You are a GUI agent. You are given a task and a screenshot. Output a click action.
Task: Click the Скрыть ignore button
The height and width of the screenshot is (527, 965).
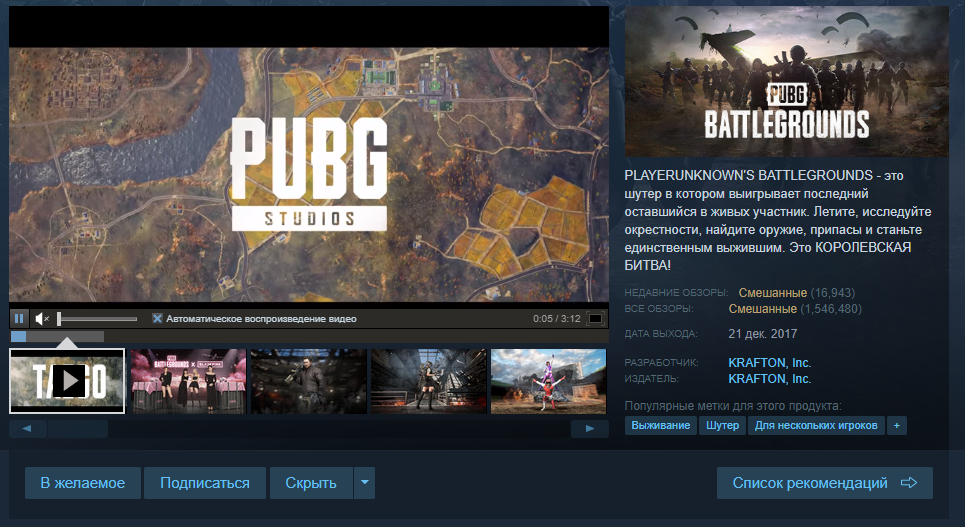[x=311, y=483]
